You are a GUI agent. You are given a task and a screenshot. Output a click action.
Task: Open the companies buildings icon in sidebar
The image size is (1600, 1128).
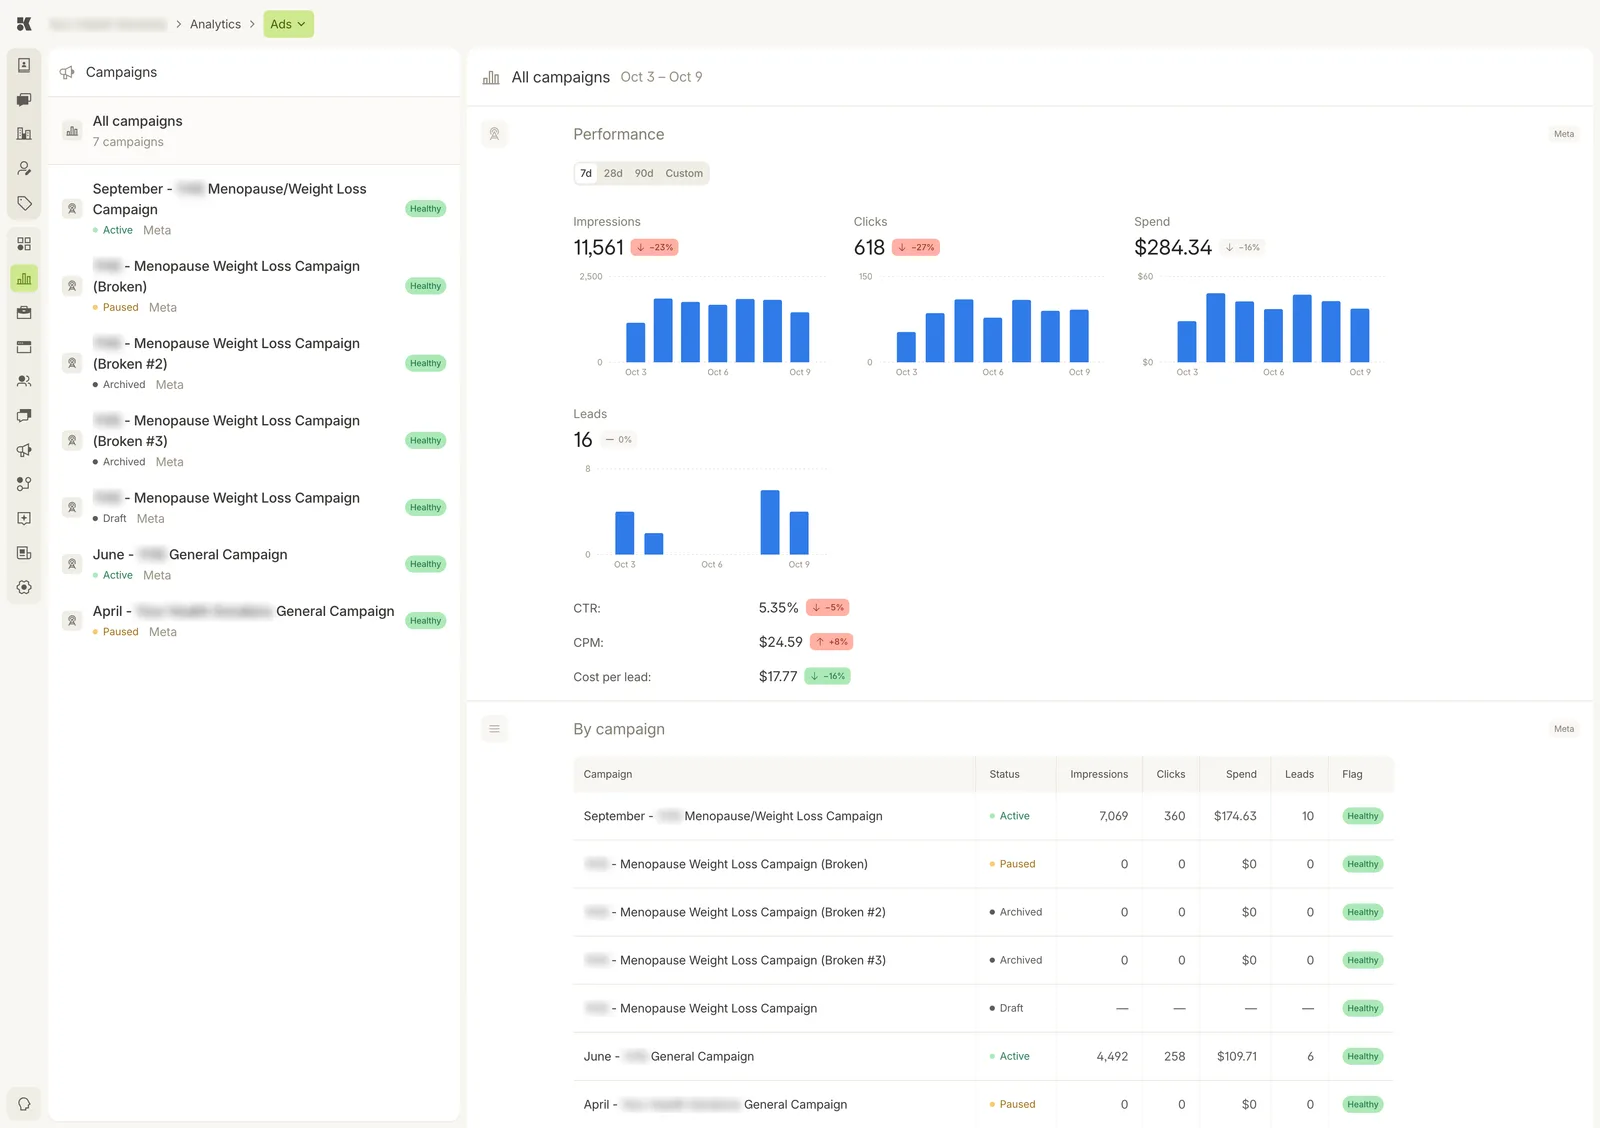pyautogui.click(x=24, y=134)
